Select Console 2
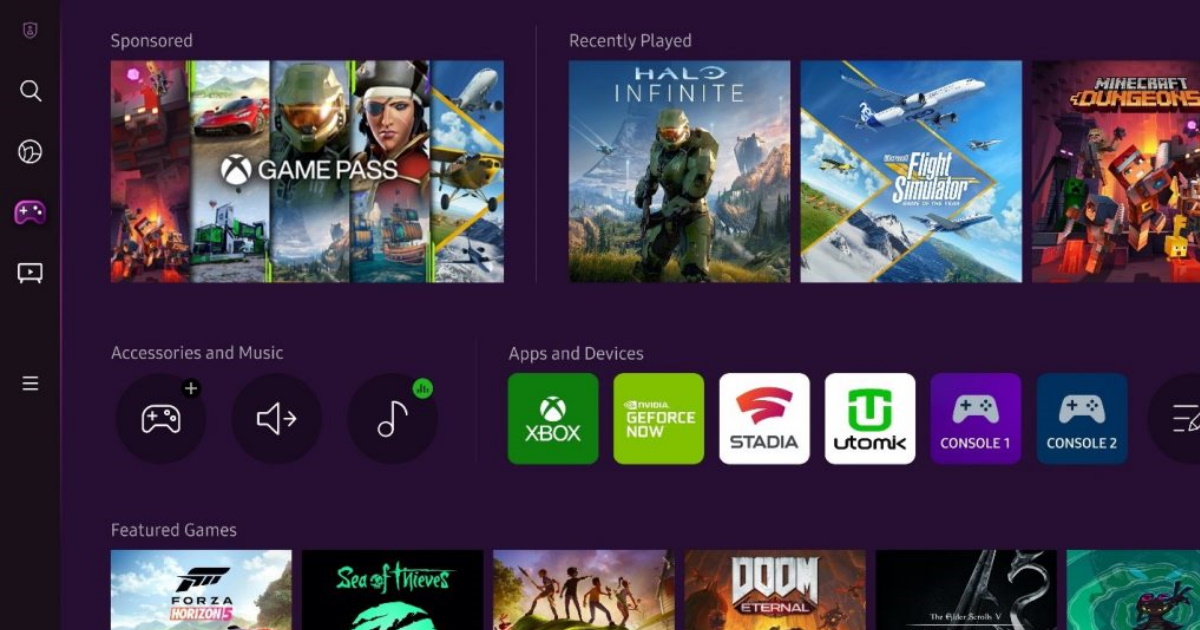The height and width of the screenshot is (630, 1200). coord(1081,419)
